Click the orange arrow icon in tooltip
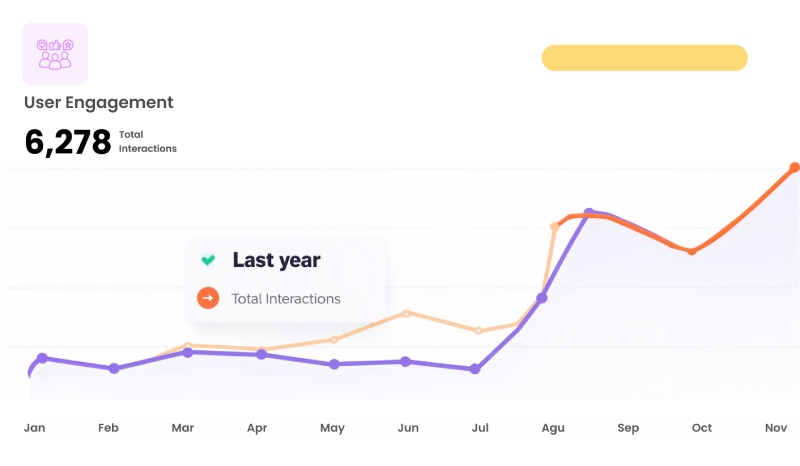Viewport: 800px width, 466px height. (x=208, y=298)
